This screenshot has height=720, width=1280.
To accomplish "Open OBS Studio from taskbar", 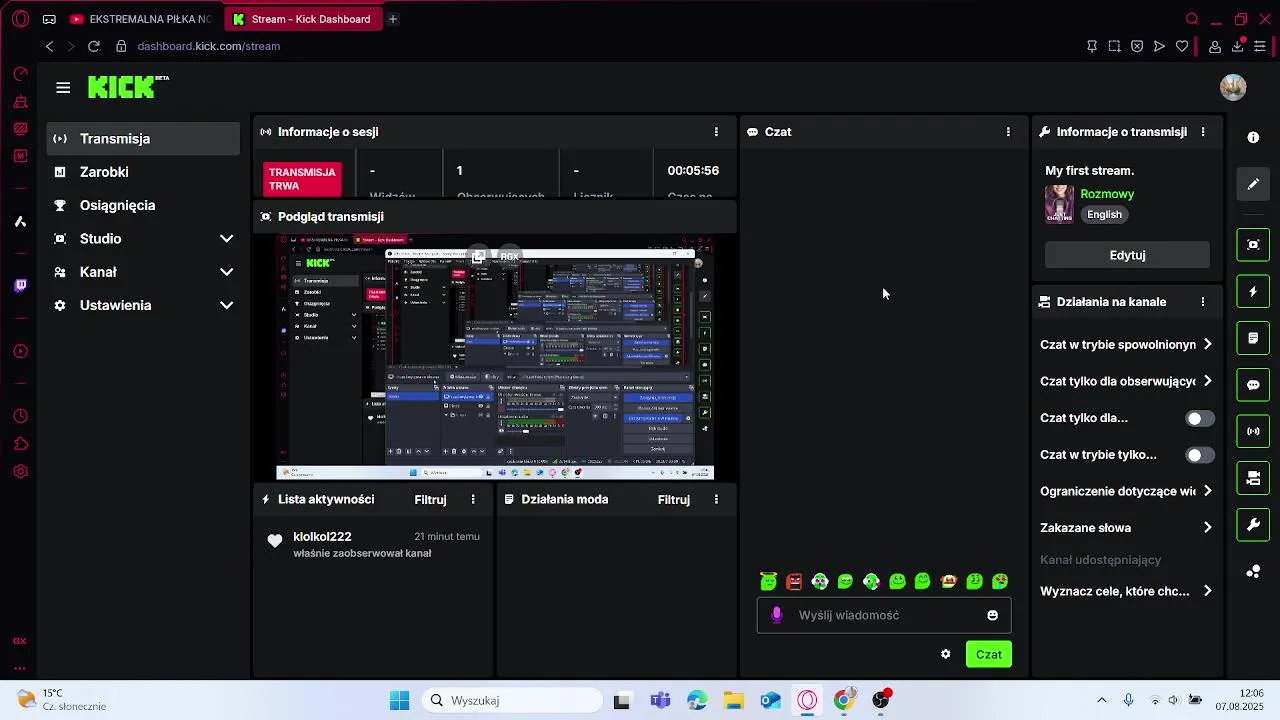I will [x=881, y=700].
